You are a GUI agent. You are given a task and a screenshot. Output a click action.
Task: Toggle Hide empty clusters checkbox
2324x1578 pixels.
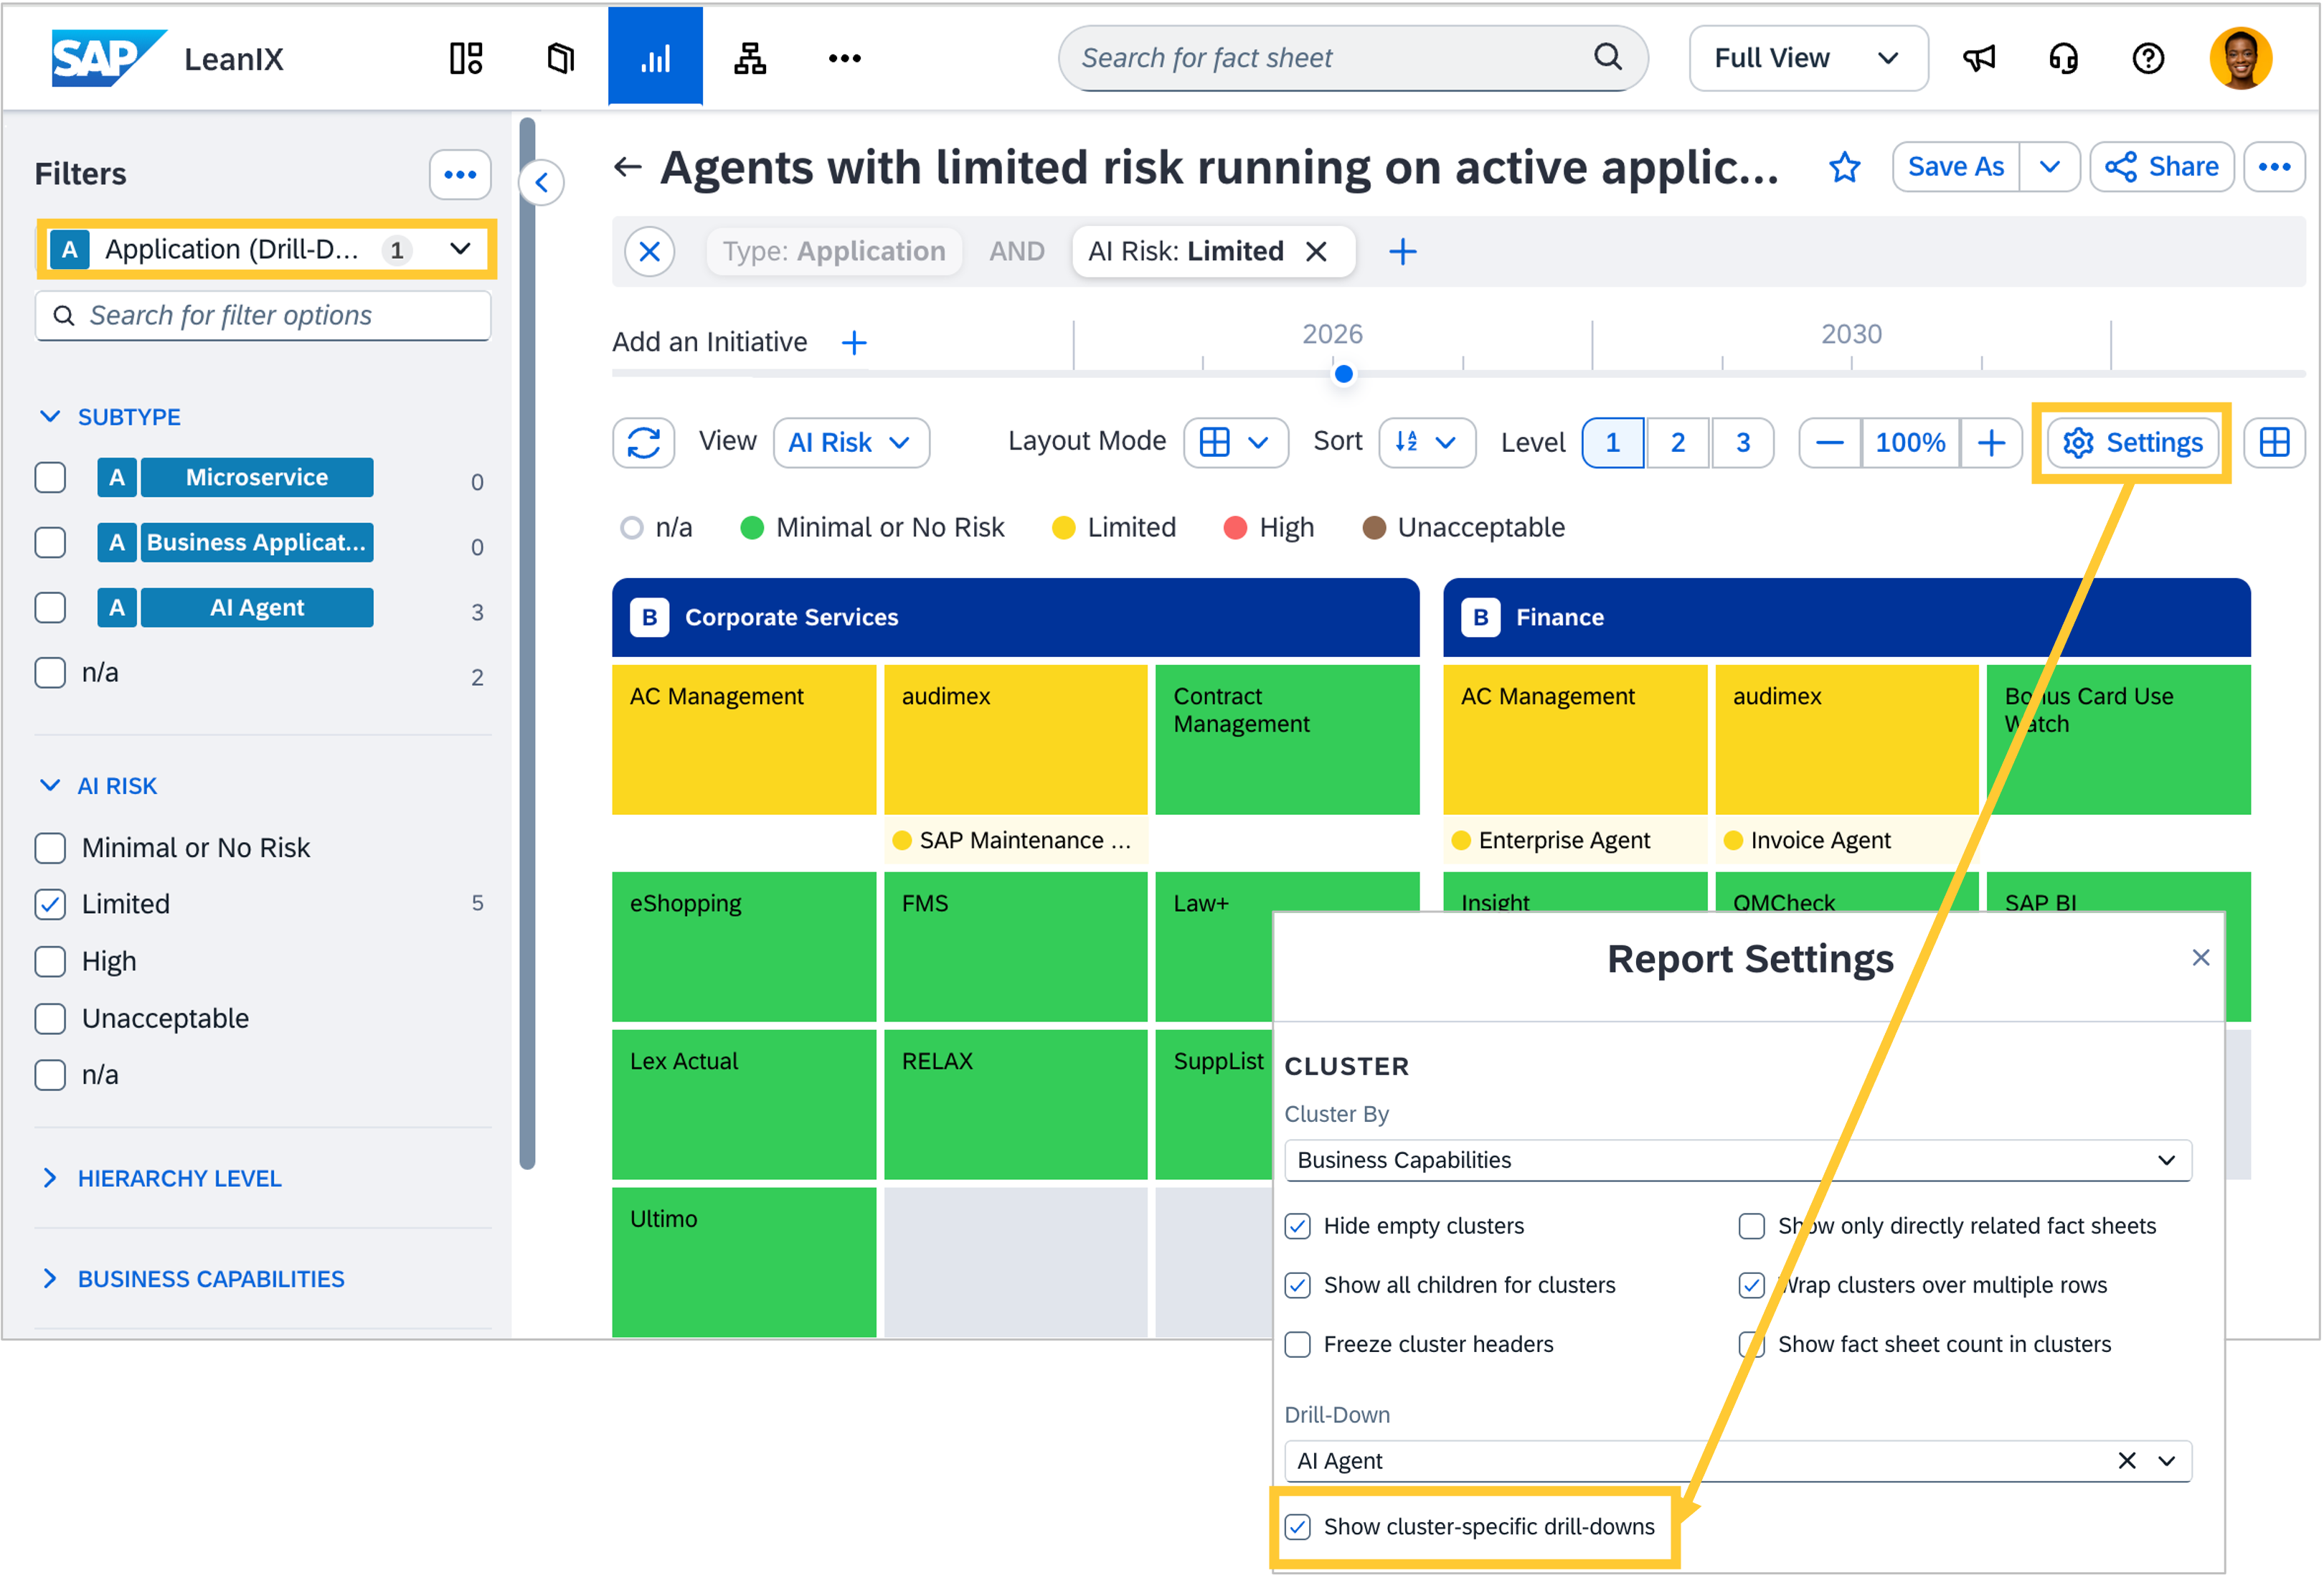pos(1297,1226)
